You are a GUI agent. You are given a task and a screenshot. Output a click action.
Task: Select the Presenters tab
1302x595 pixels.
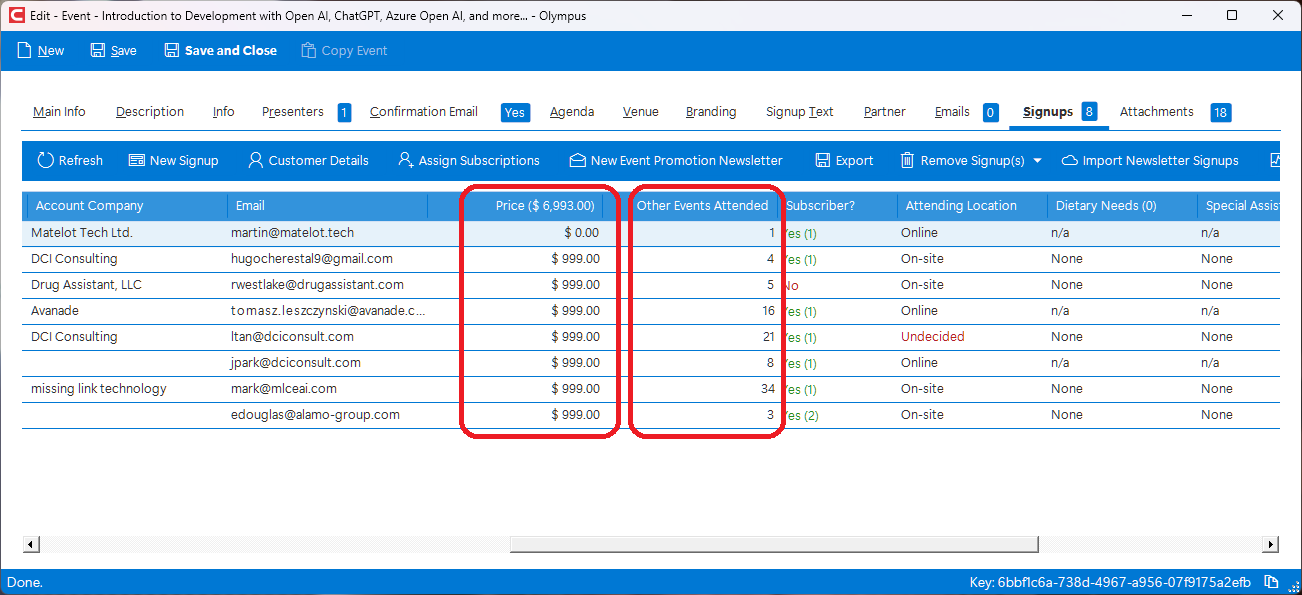point(293,112)
